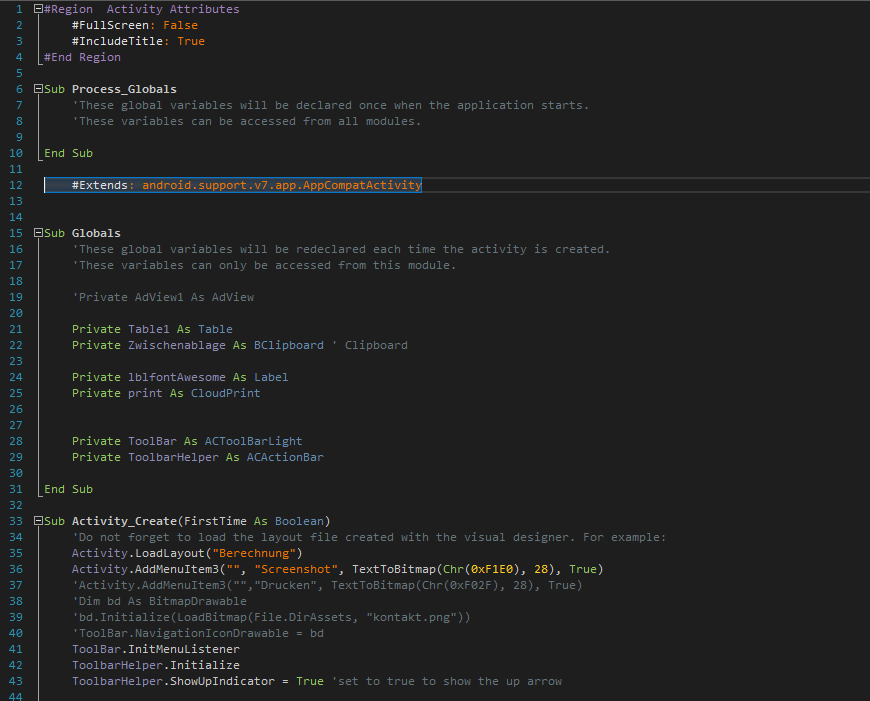Screen dimensions: 870x701
Task: Click the #FullScreen: False attribute
Action: [x=135, y=25]
